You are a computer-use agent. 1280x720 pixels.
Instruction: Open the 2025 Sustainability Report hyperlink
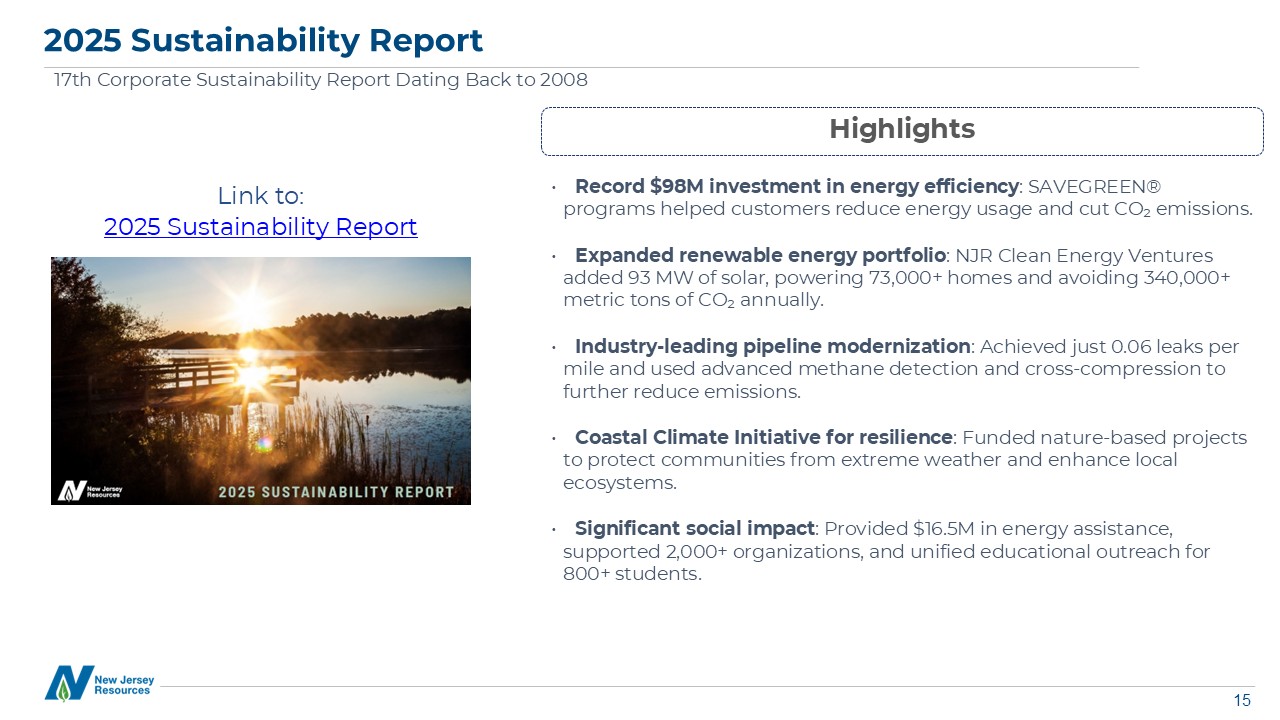[260, 227]
